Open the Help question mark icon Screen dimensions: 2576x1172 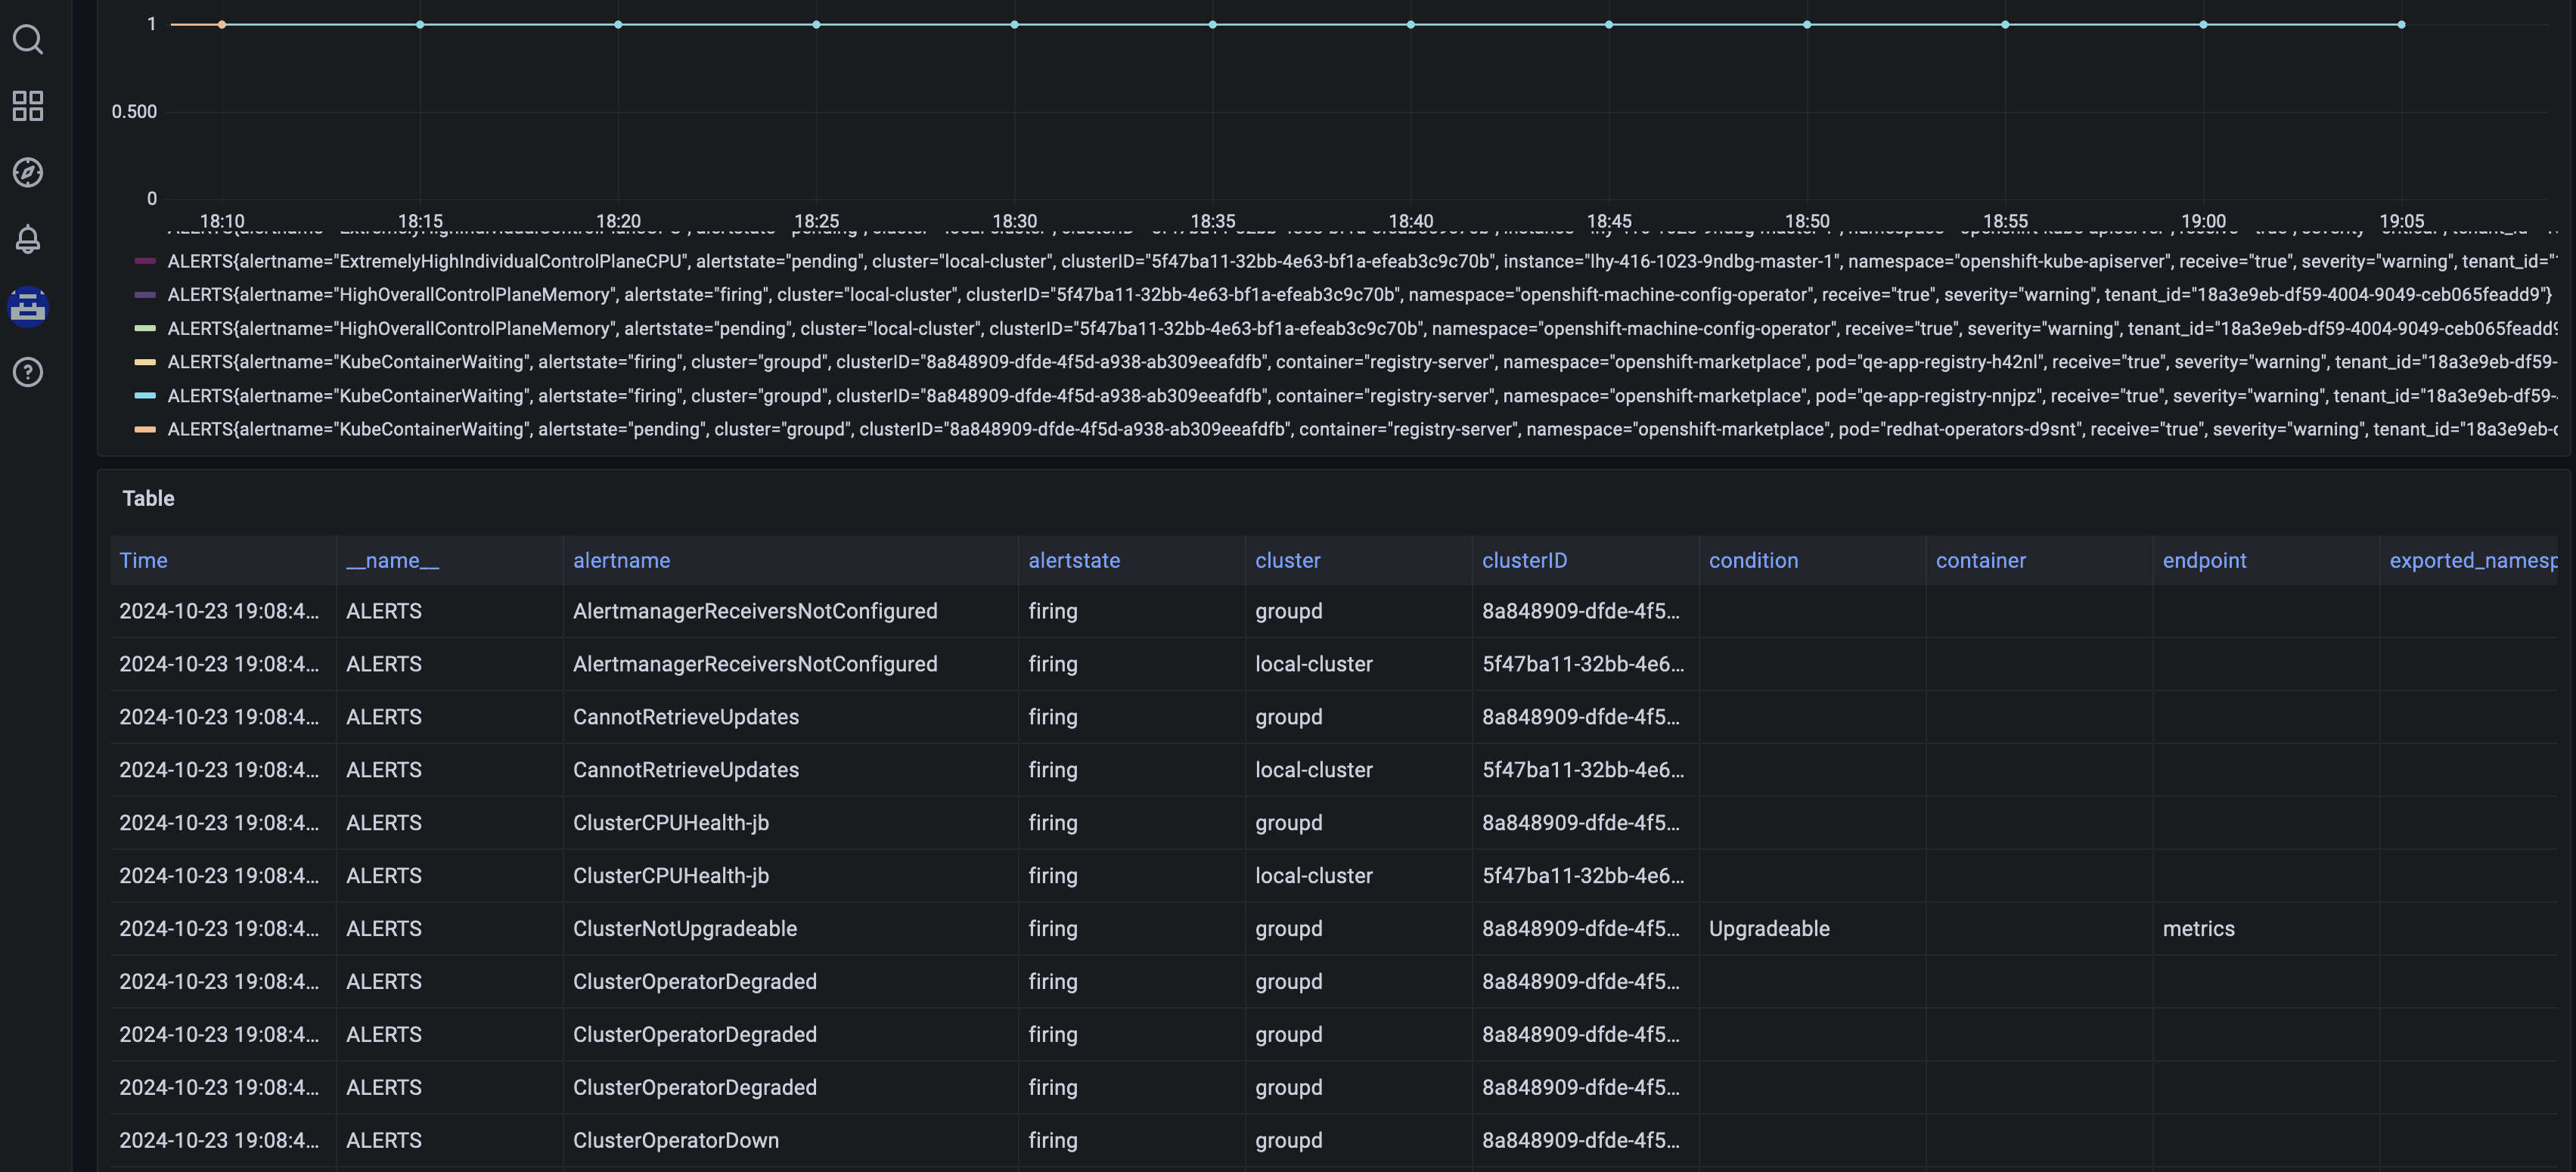[28, 372]
